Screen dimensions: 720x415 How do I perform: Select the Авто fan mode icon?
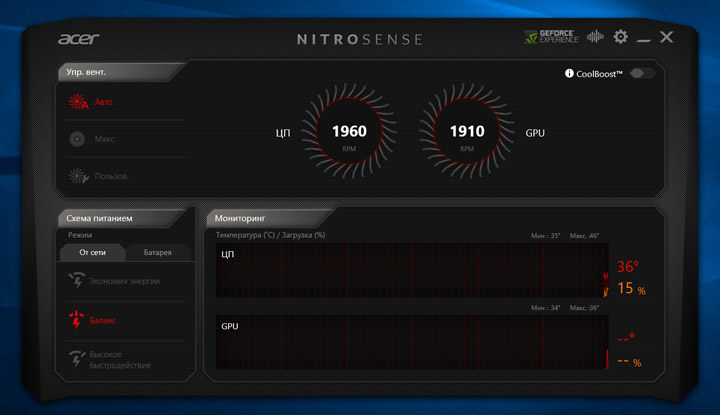coord(78,101)
